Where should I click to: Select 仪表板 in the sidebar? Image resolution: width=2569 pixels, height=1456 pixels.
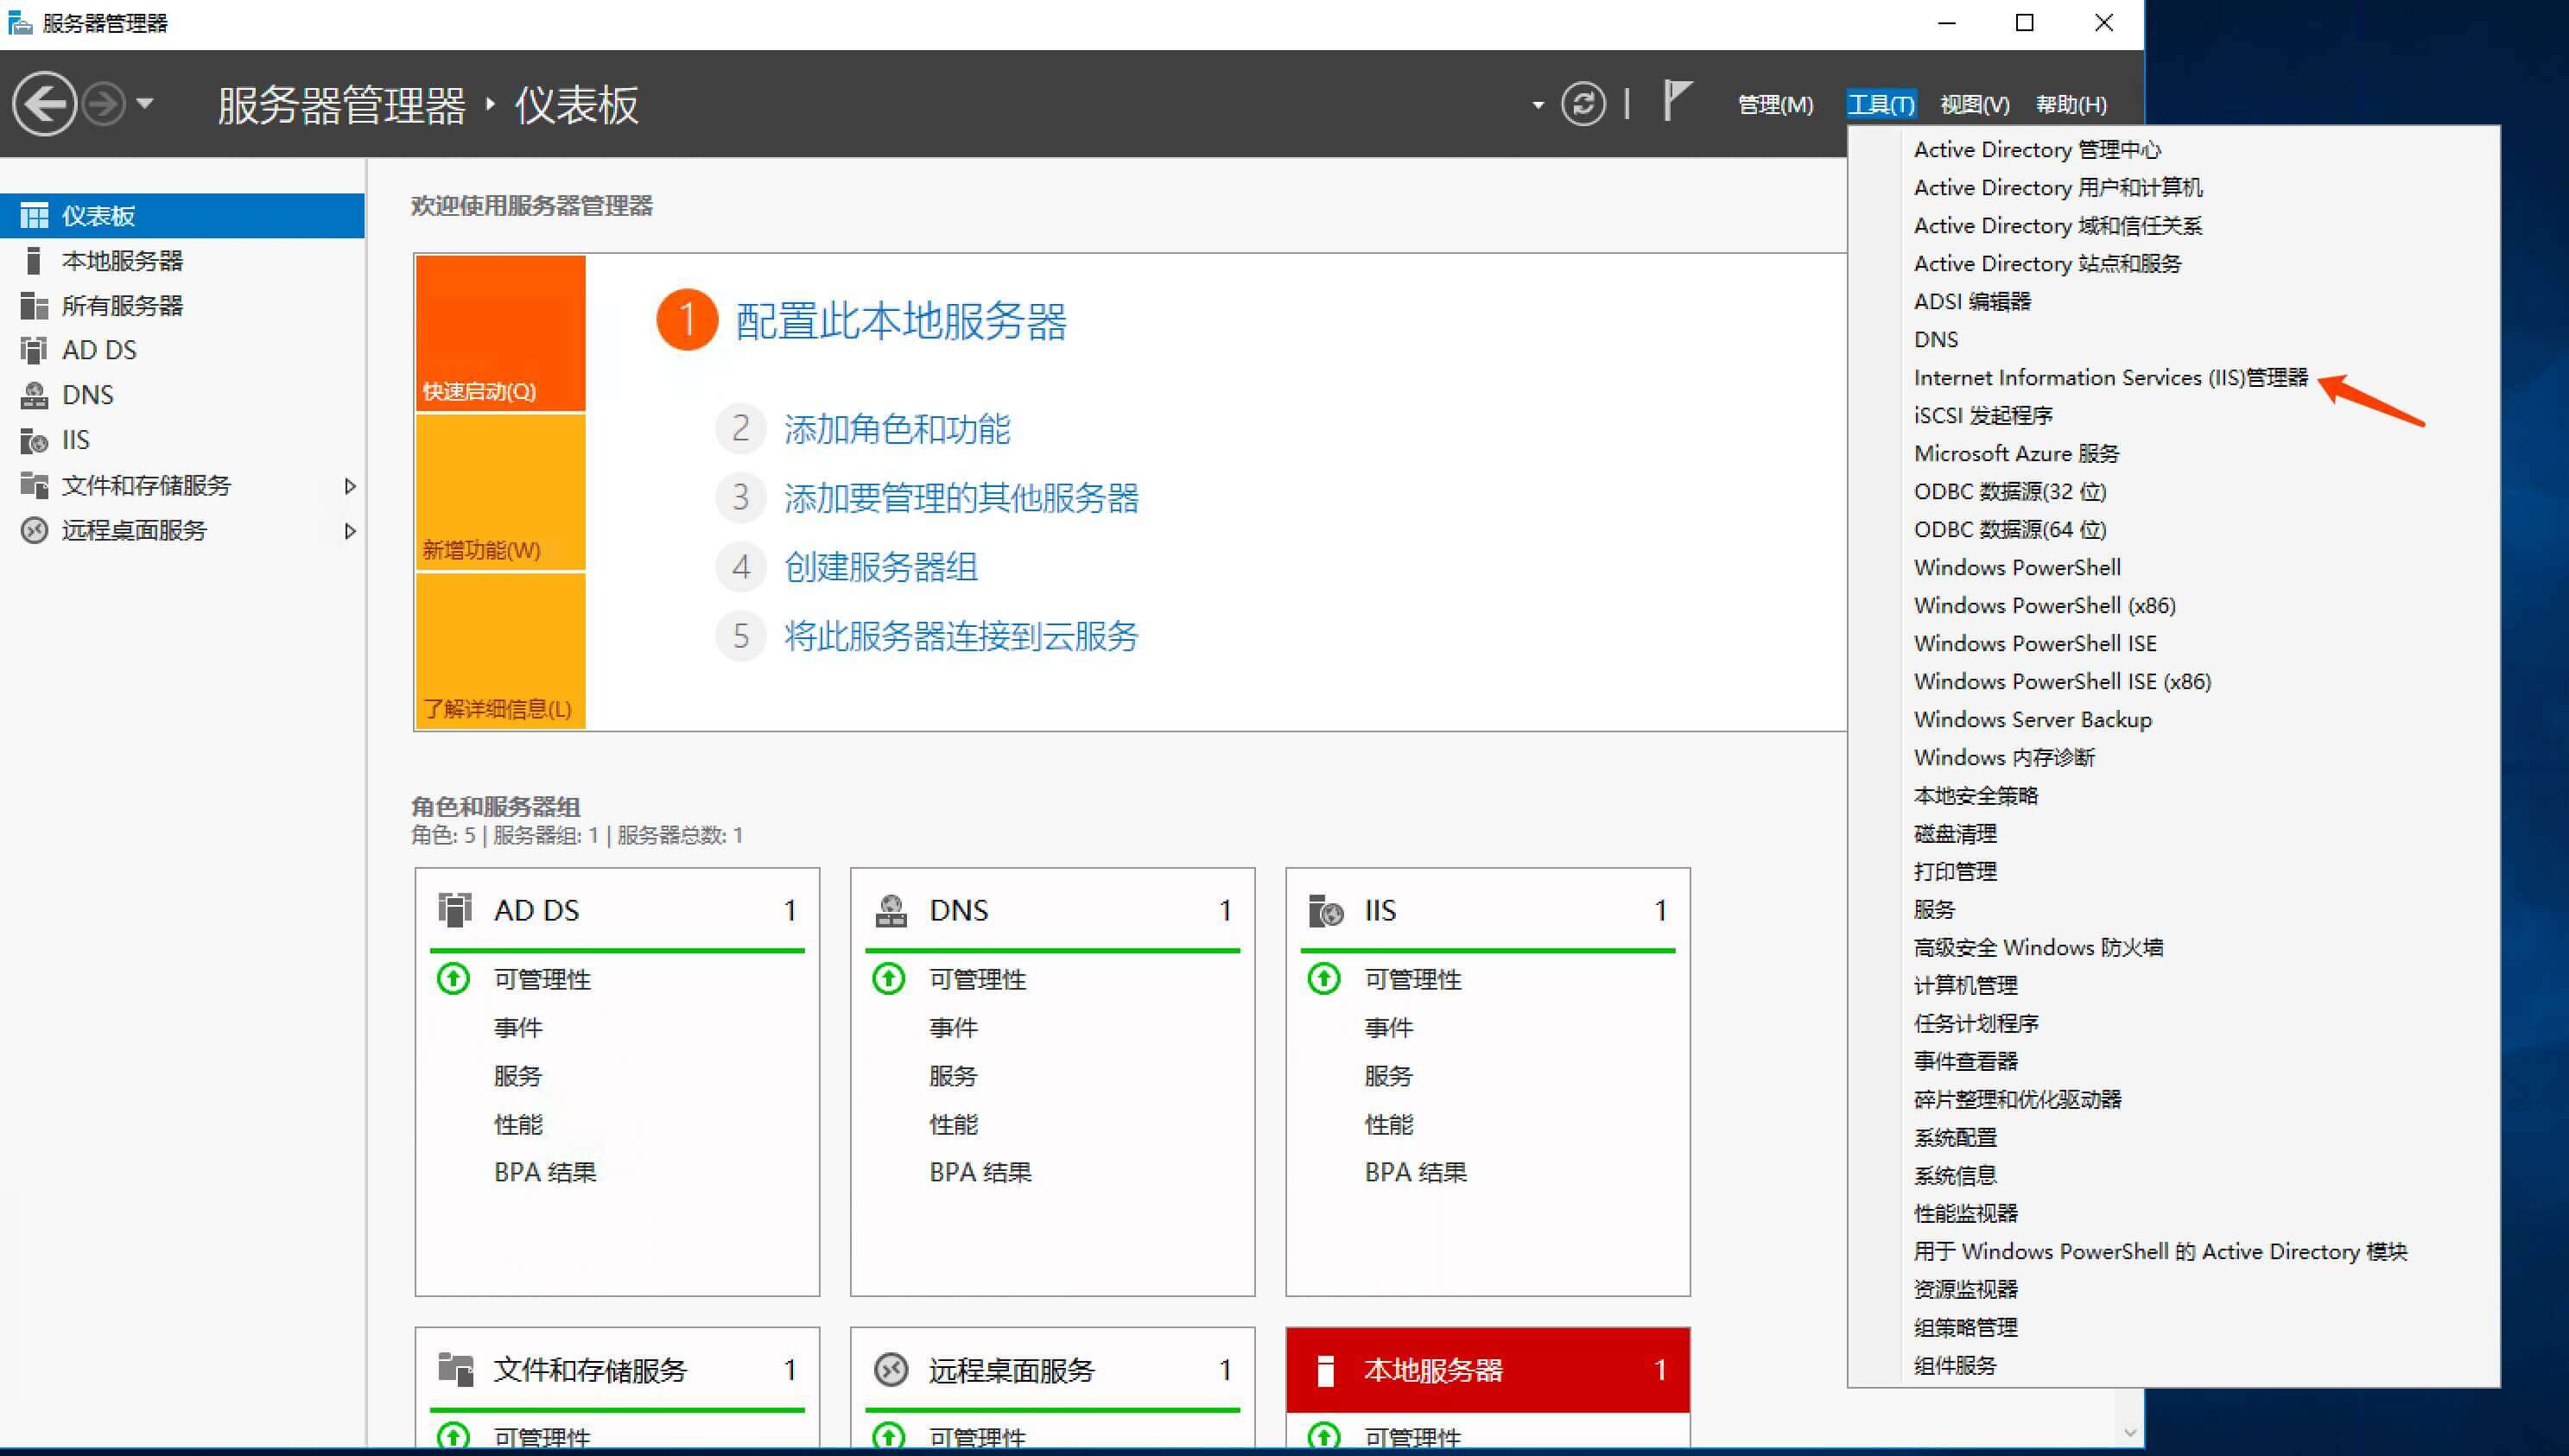click(x=182, y=215)
